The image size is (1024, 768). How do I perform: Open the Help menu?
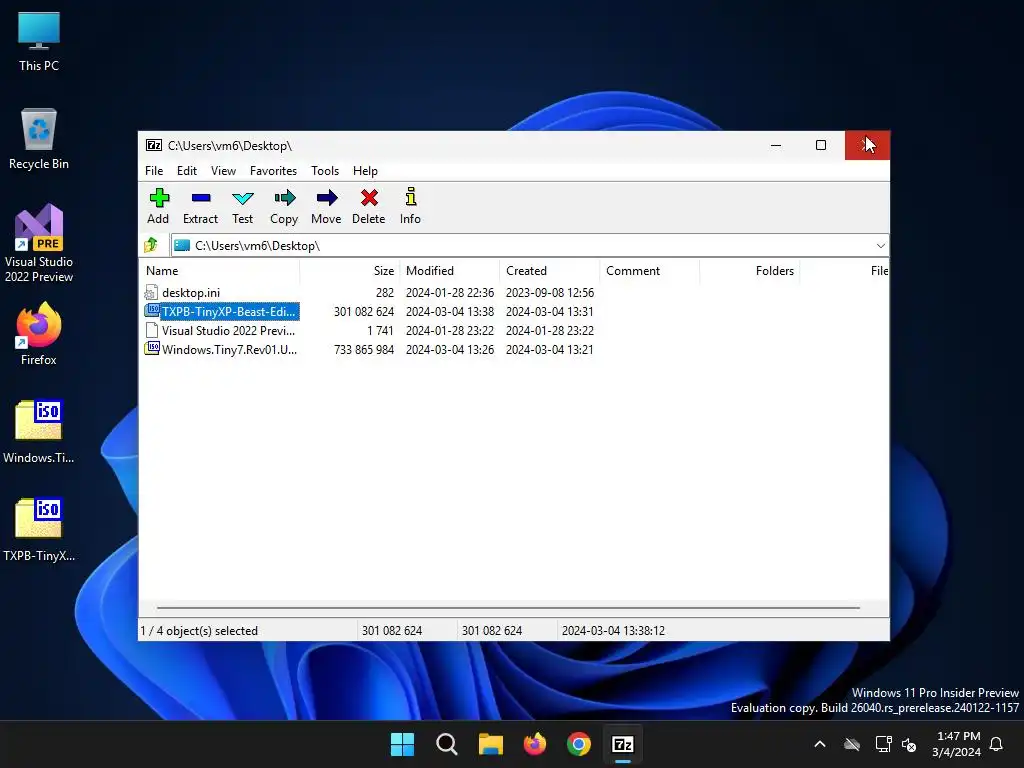coord(365,170)
